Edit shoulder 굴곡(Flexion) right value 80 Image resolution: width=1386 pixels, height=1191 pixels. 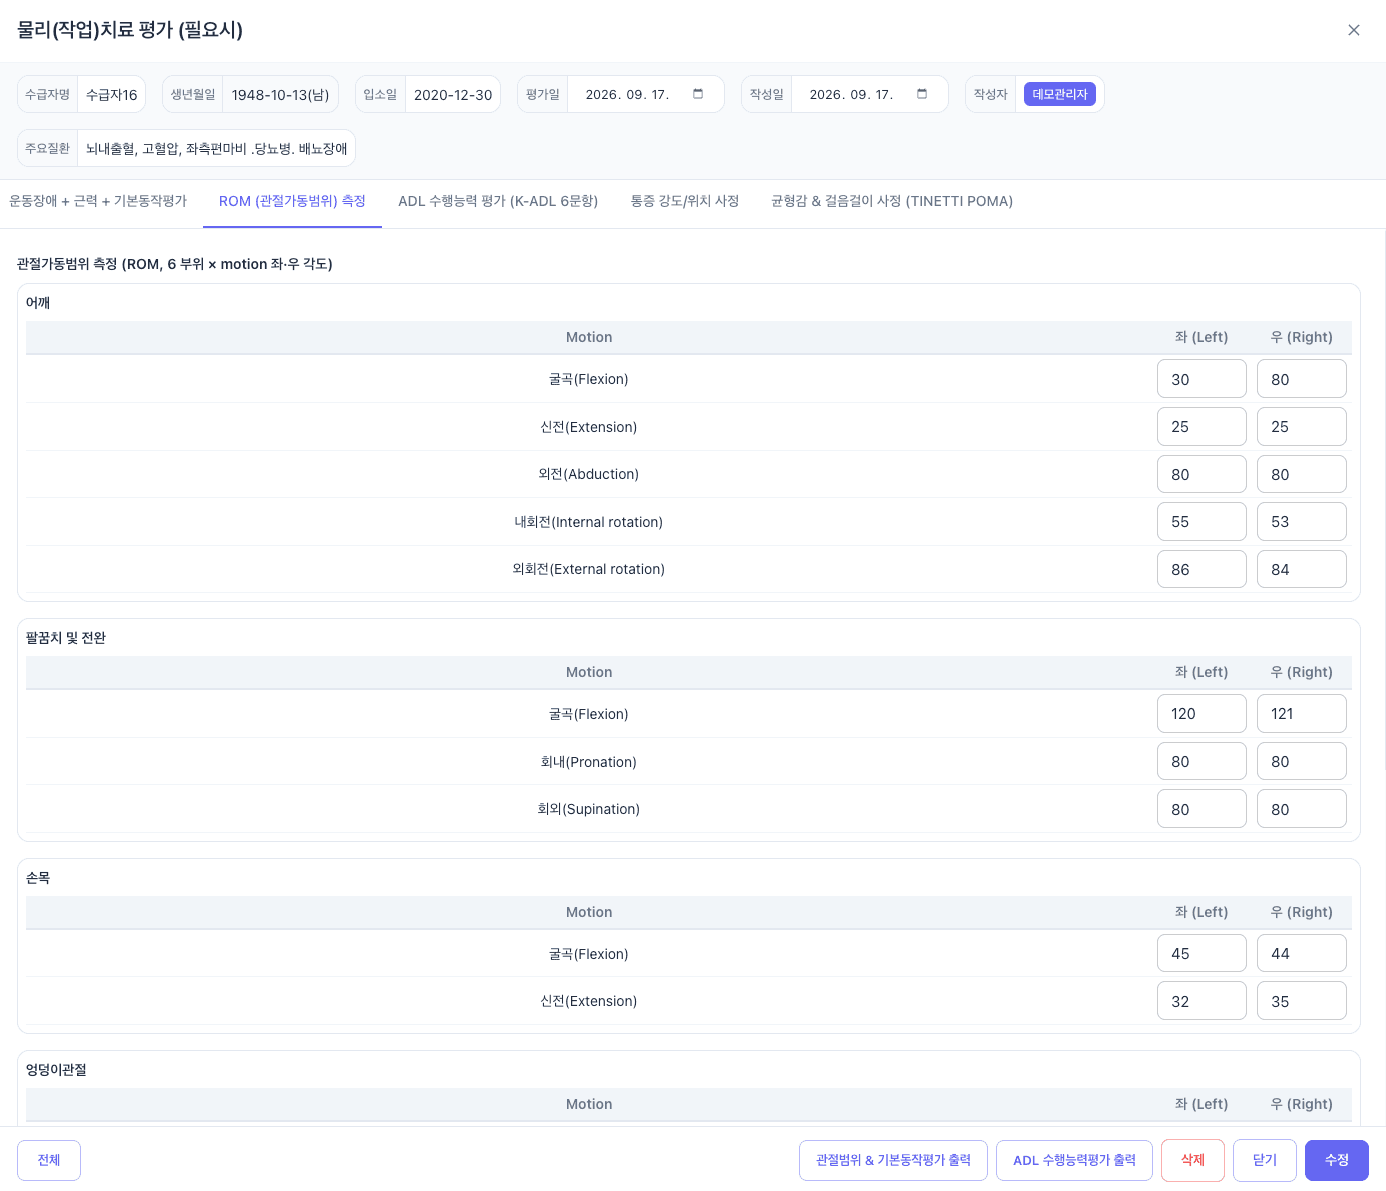1302,379
